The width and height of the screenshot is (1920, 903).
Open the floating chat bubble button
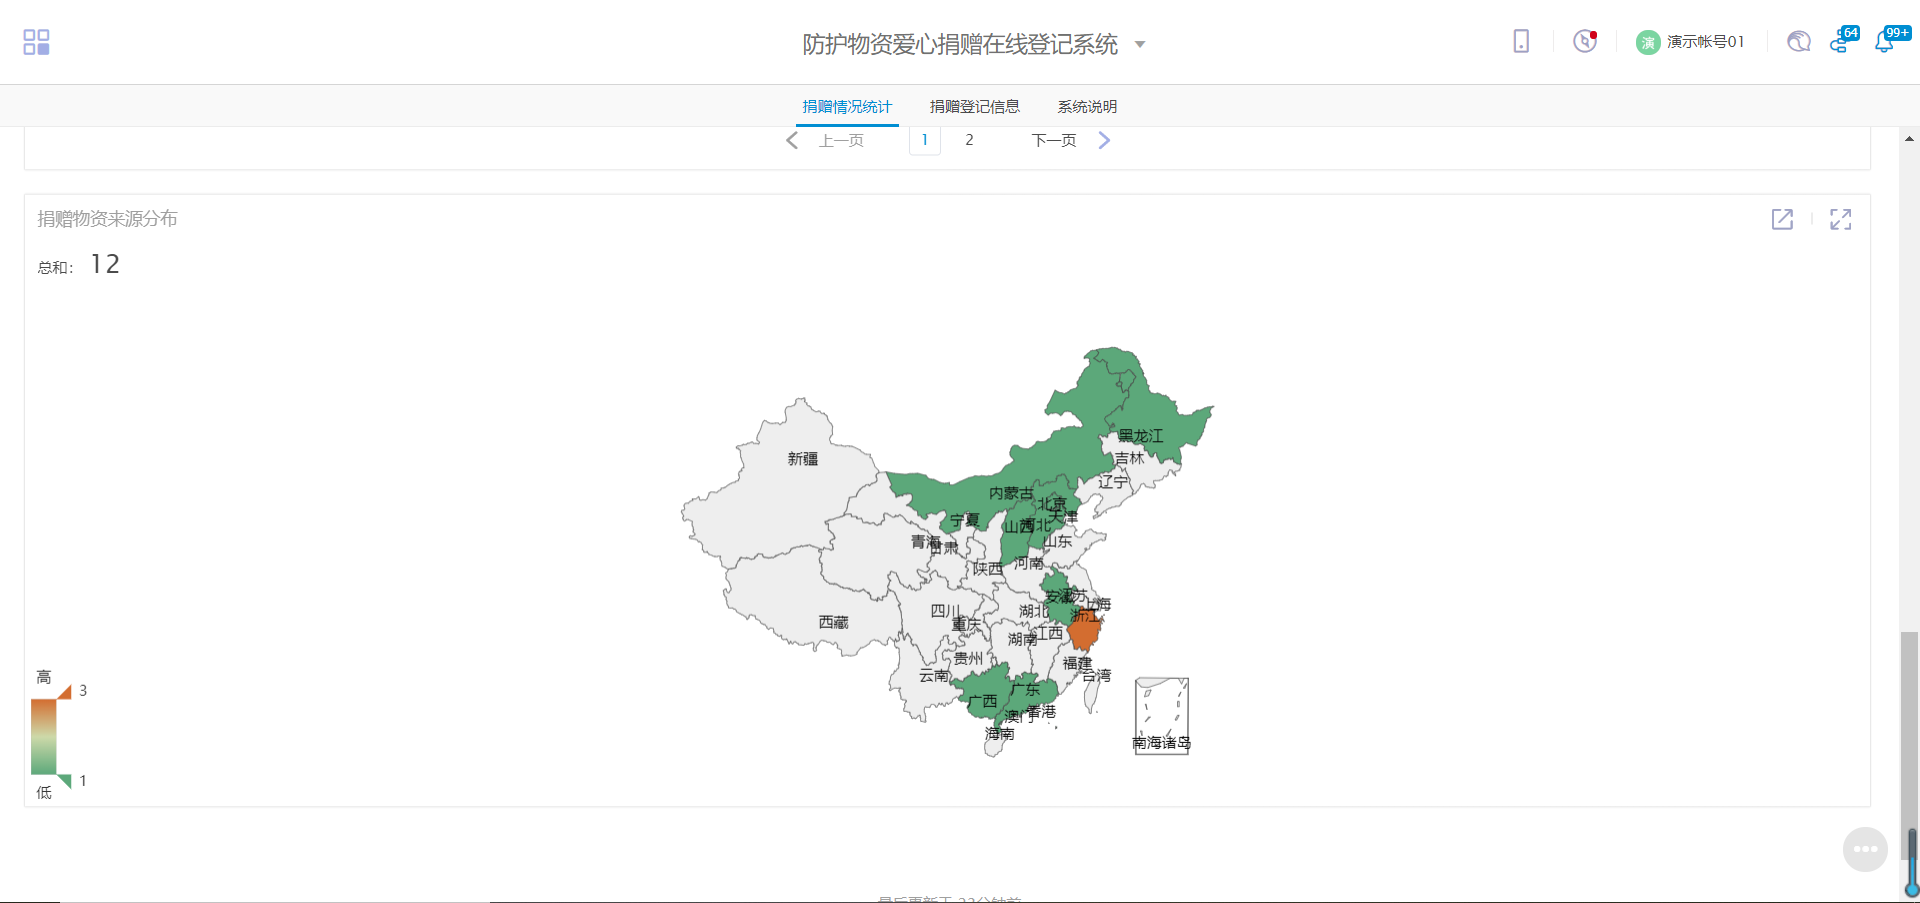[1865, 850]
